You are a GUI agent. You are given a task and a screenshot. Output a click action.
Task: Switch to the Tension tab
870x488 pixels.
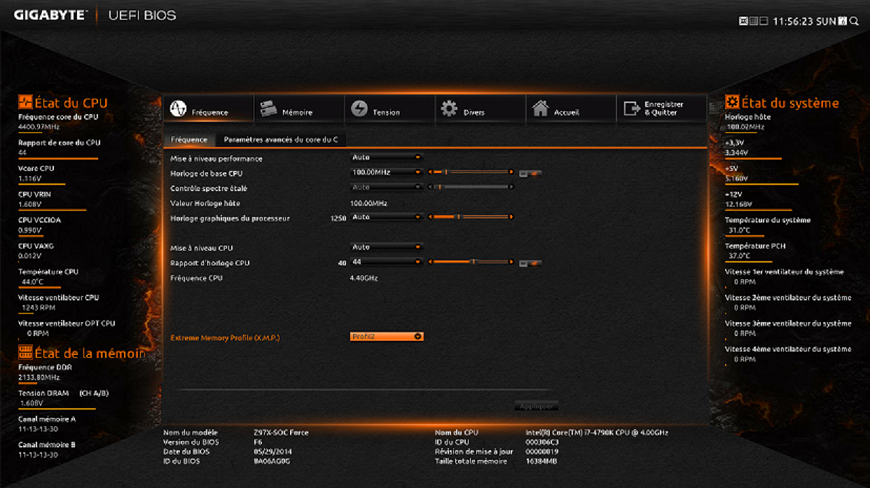(x=390, y=109)
